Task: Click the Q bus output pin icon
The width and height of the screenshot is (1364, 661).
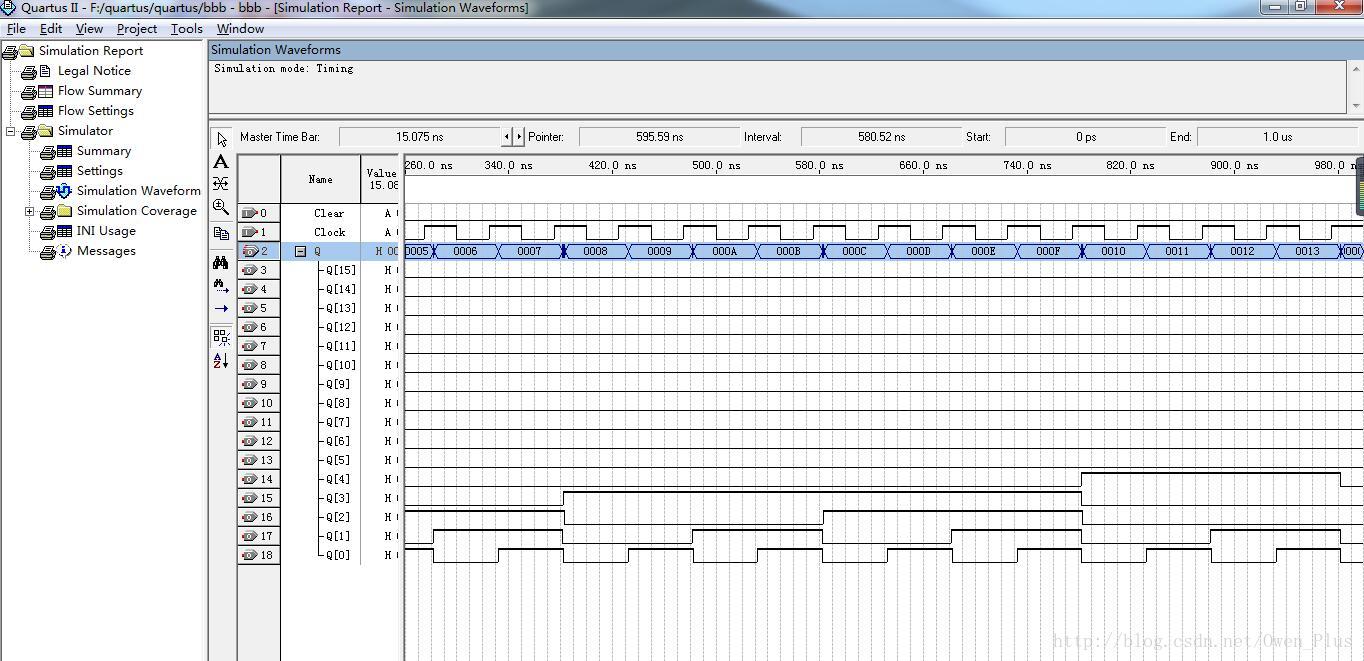Action: click(x=250, y=251)
